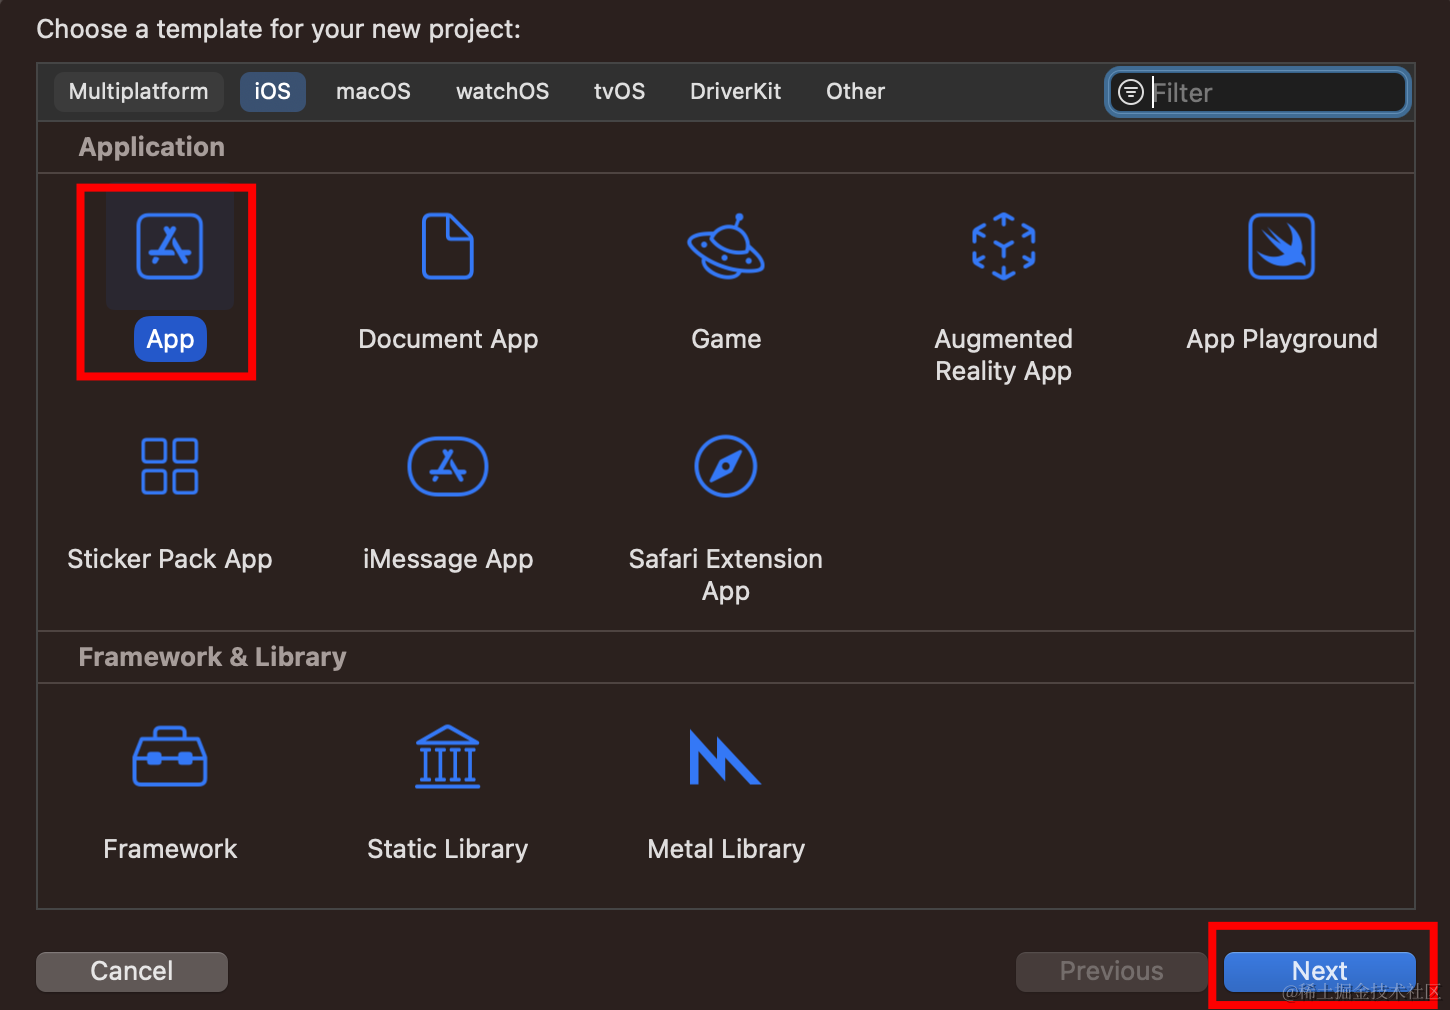This screenshot has height=1010, width=1450.
Task: Open the tvOS platform tab
Action: (x=620, y=92)
